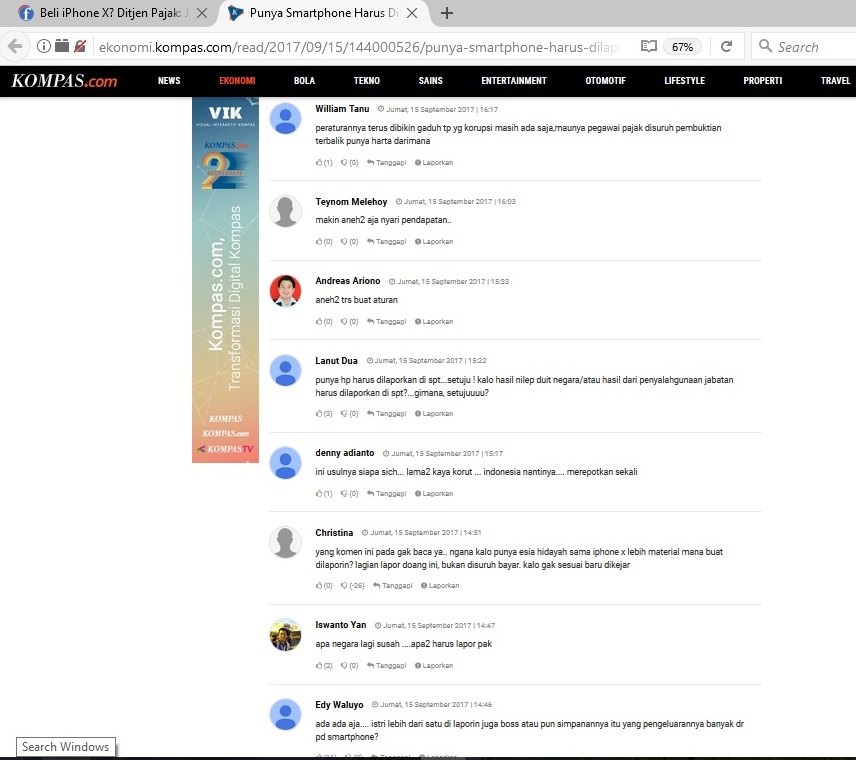This screenshot has width=856, height=760.
Task: Open reader view icon in address bar
Action: click(648, 47)
